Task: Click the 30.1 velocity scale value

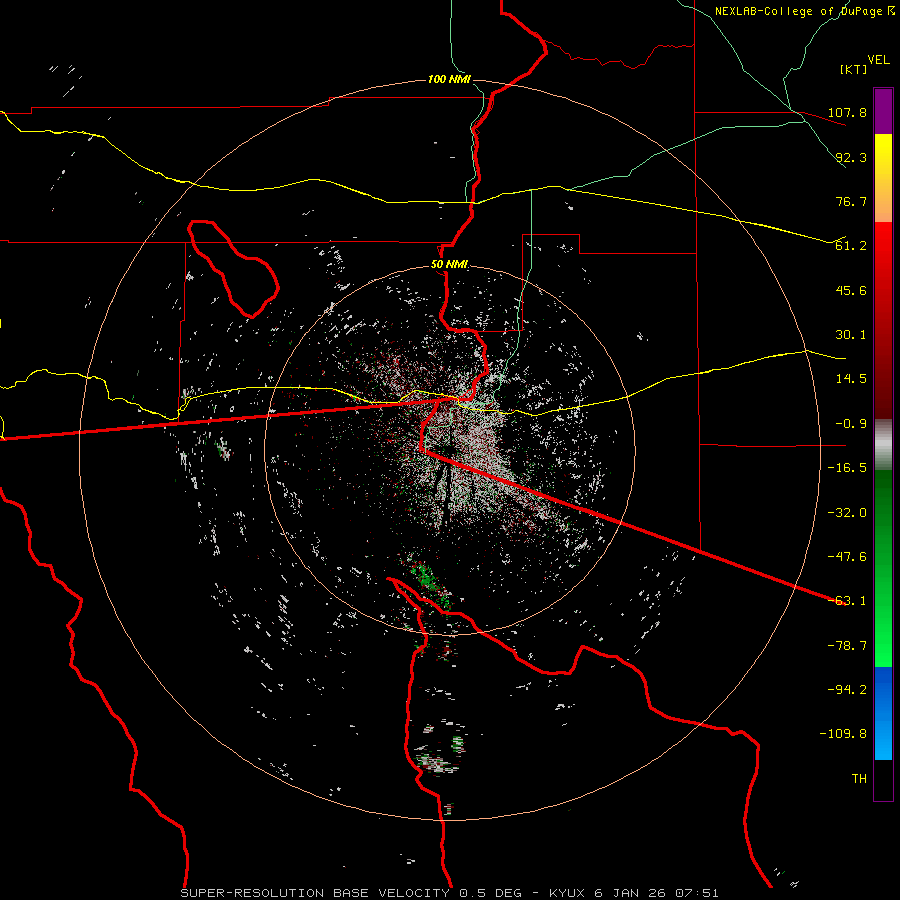Action: coord(851,335)
